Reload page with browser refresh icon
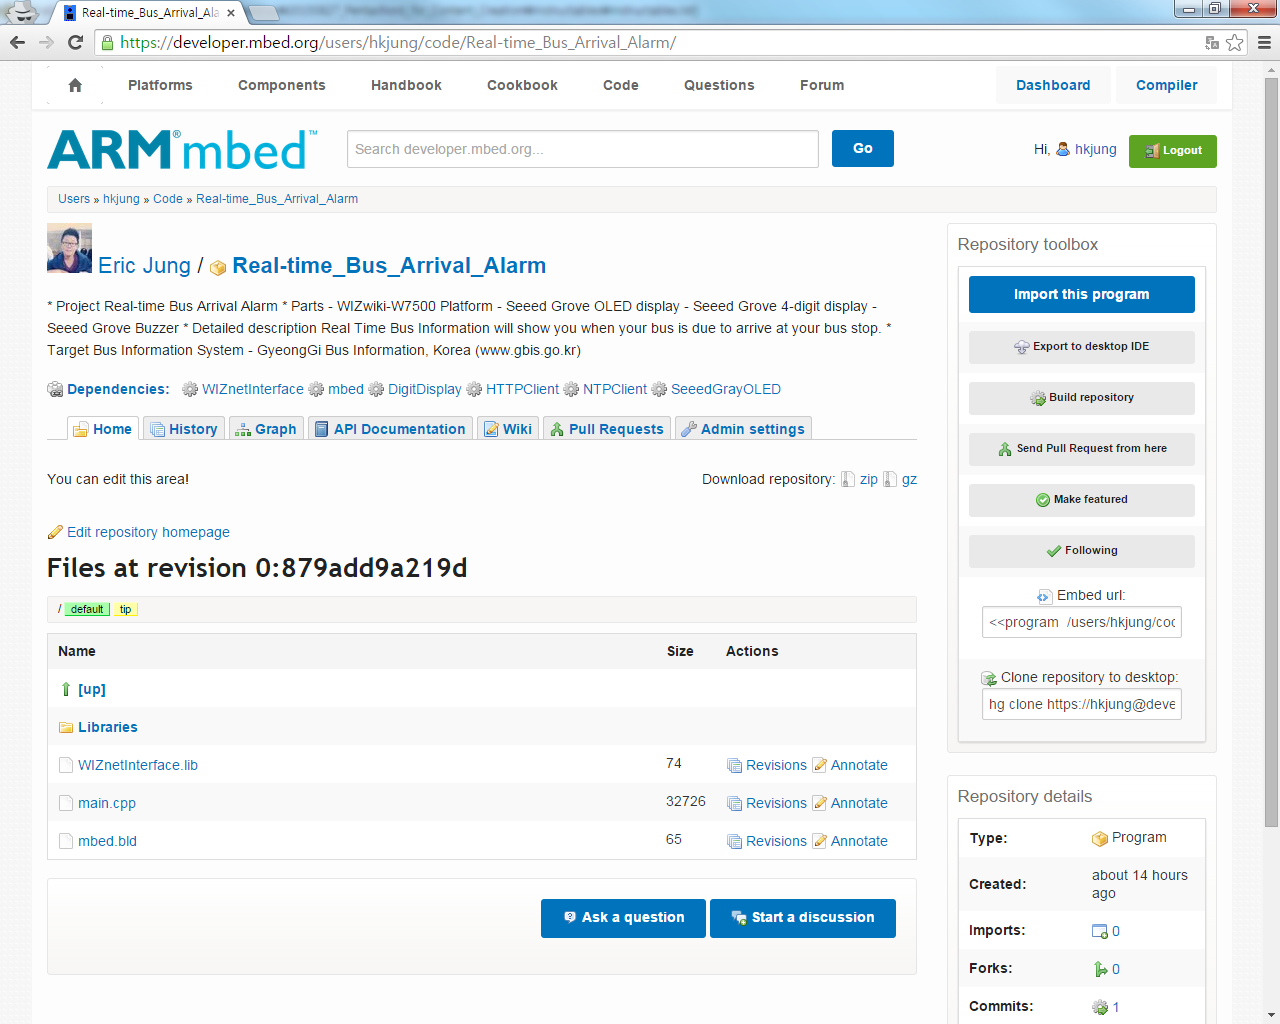Screen dimensions: 1280x1024 [75, 42]
